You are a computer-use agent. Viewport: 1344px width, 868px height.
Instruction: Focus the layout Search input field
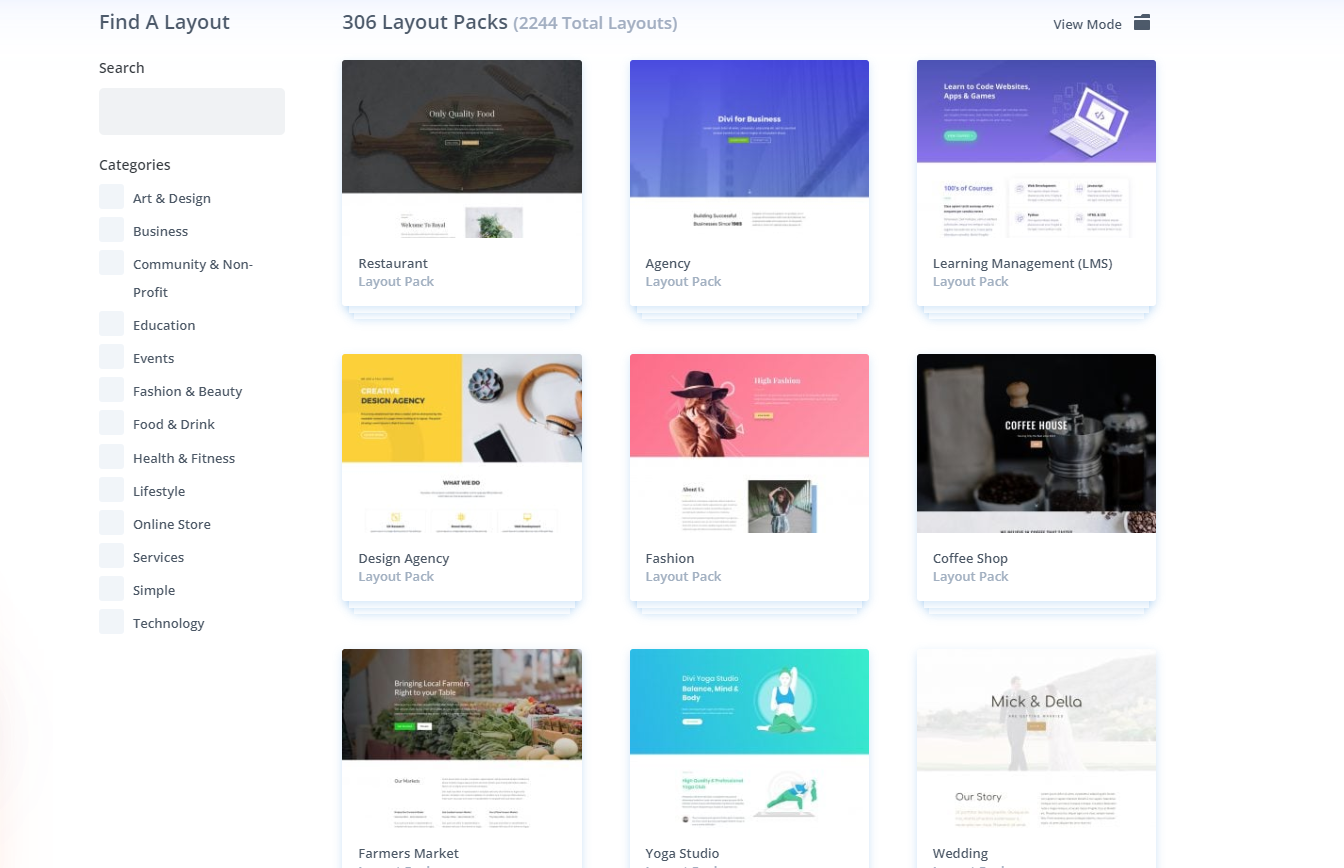pos(192,111)
